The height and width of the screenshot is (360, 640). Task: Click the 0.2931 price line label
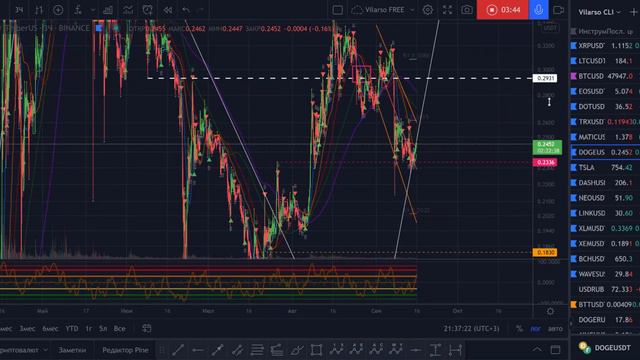click(x=544, y=78)
